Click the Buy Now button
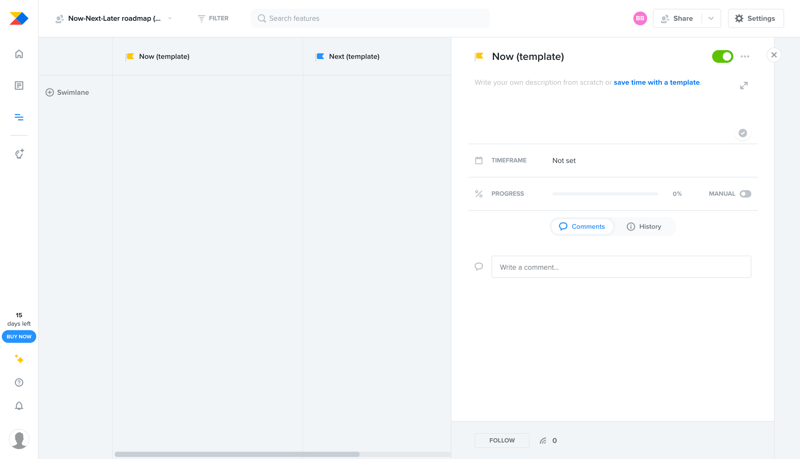The width and height of the screenshot is (800, 459). (x=19, y=337)
